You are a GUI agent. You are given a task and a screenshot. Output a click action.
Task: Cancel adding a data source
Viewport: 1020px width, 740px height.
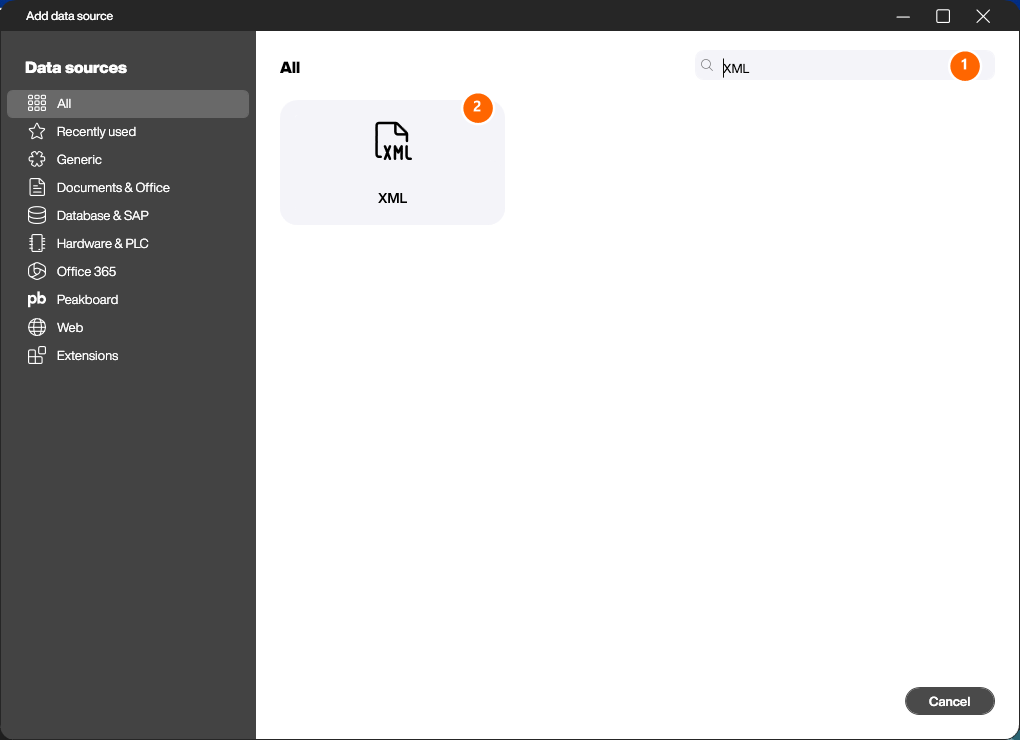click(x=950, y=701)
